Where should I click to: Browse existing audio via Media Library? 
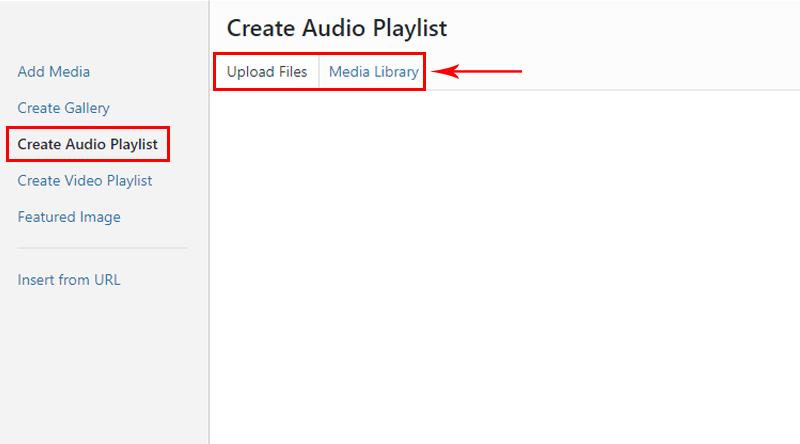[373, 71]
